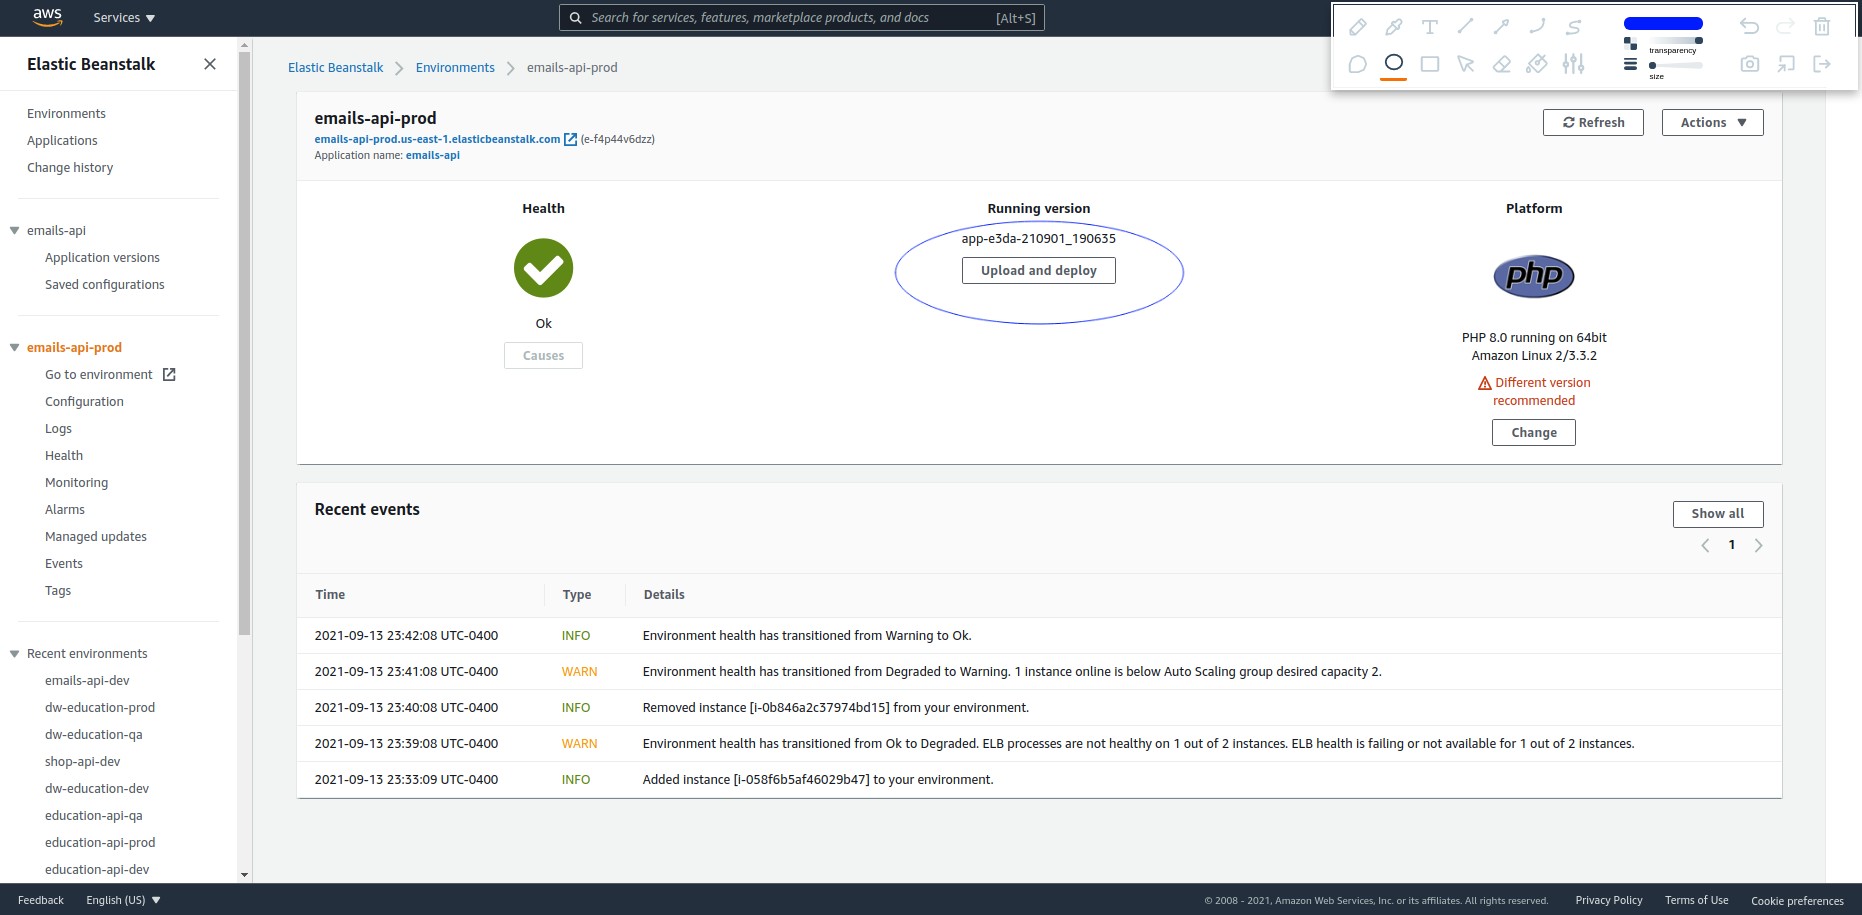Open the AWS home logo
Viewport: 1862px width, 915px height.
(47, 17)
